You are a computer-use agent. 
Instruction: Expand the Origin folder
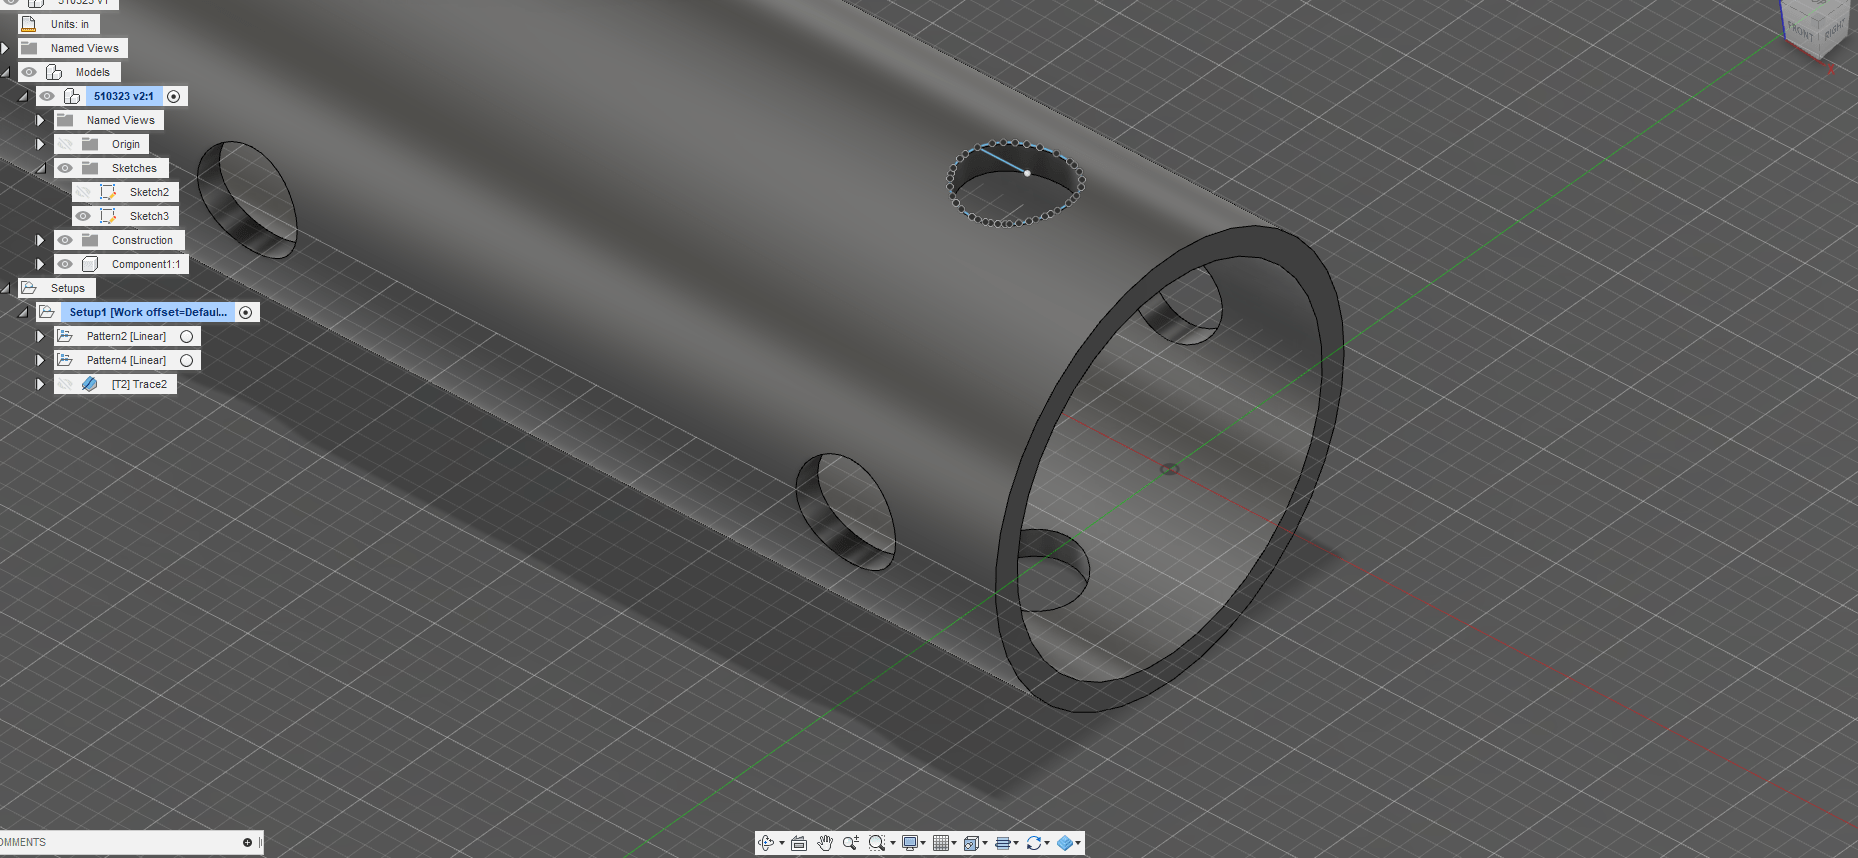[41, 144]
